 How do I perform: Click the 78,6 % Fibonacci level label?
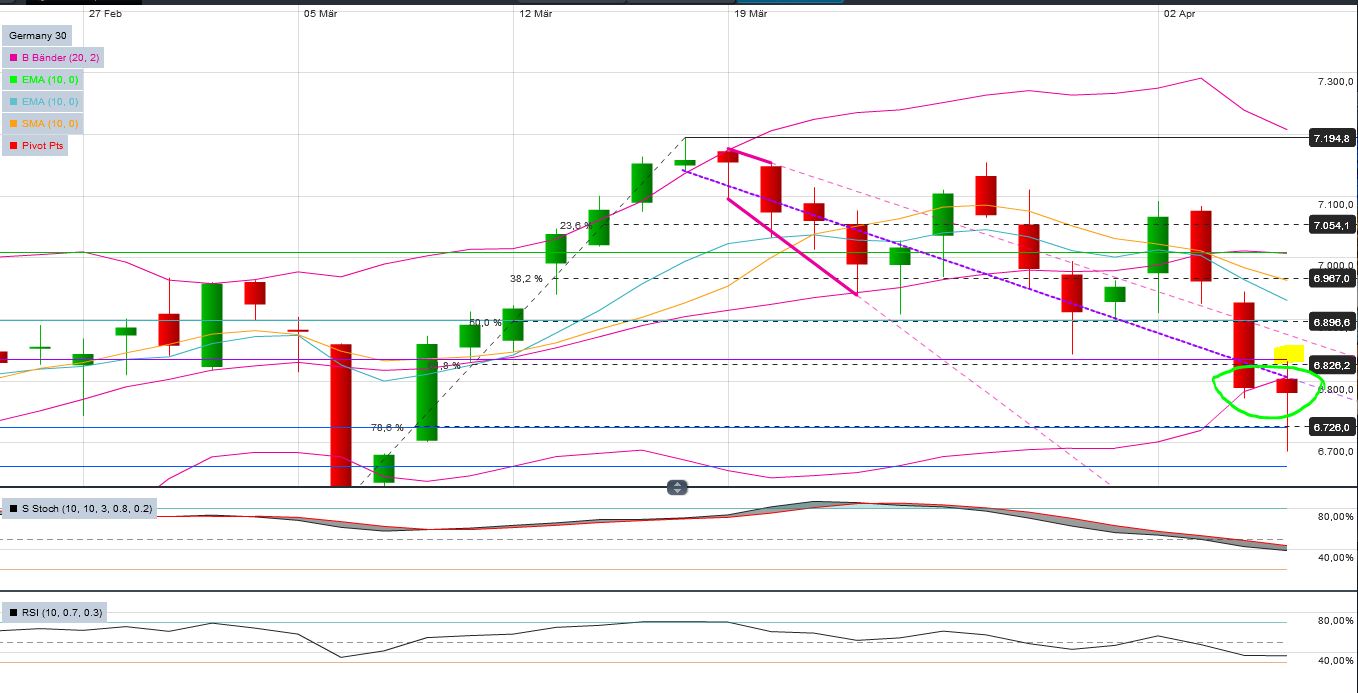coord(387,428)
